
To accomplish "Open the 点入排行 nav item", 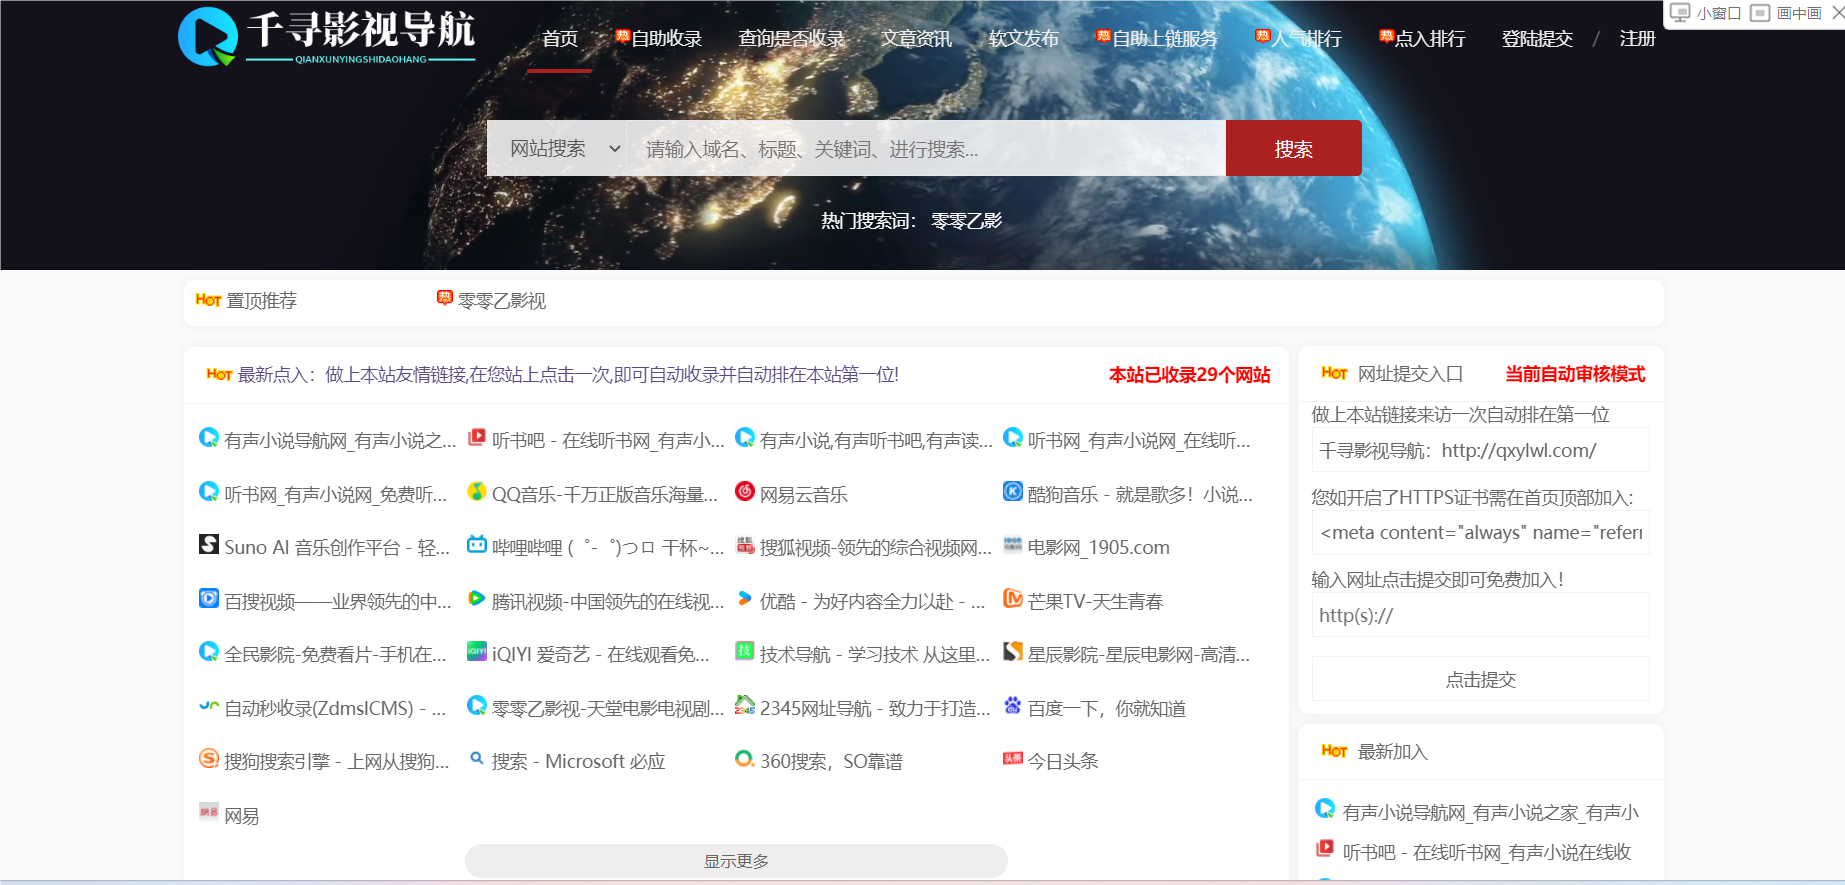I will coord(1422,38).
